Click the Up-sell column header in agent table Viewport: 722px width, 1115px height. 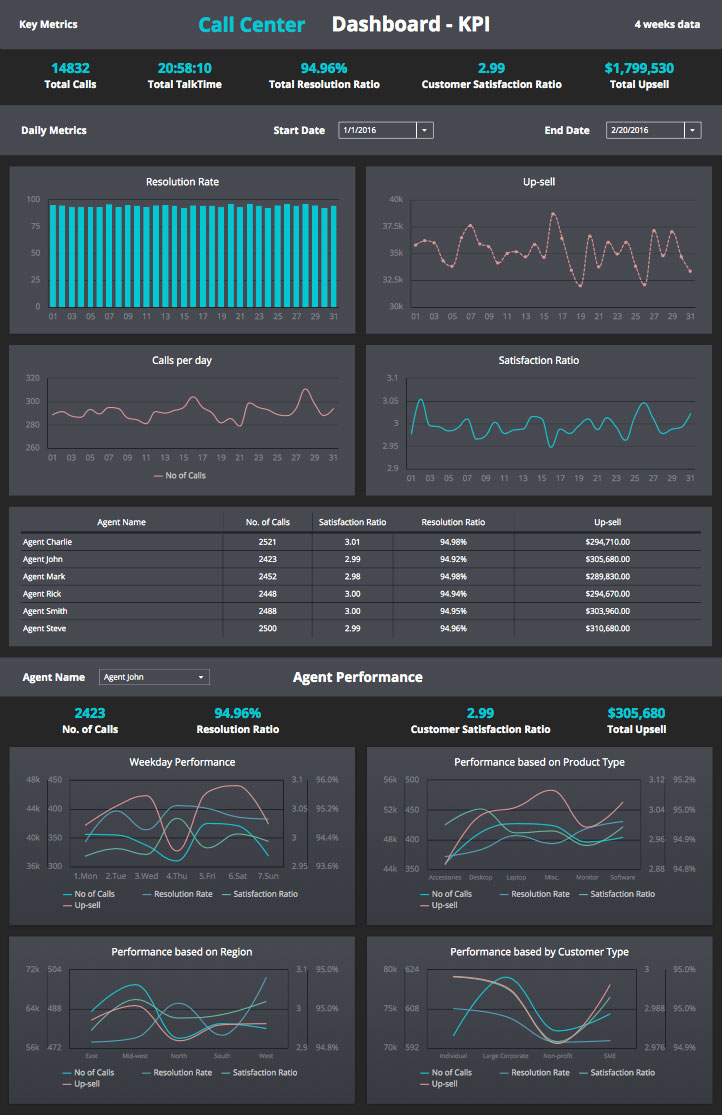coord(607,522)
